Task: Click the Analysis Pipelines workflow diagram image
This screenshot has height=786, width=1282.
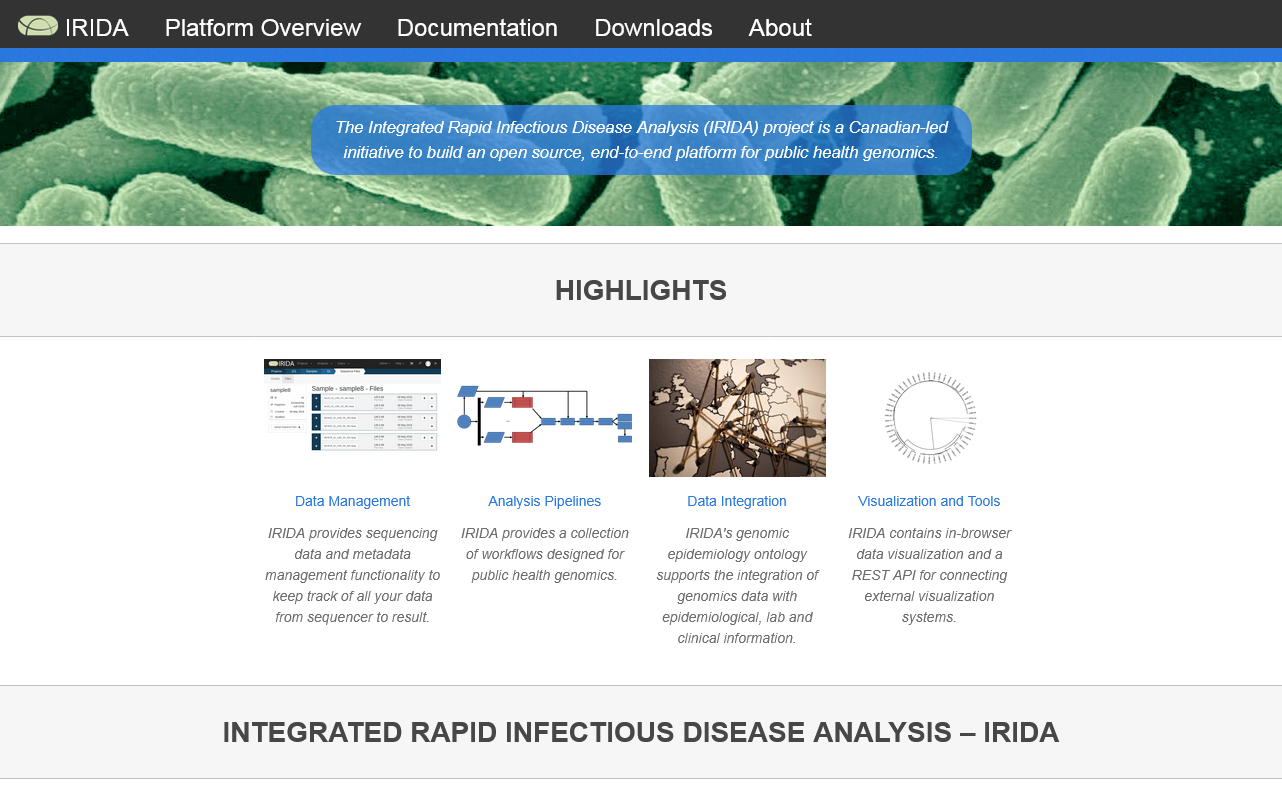Action: pos(545,414)
